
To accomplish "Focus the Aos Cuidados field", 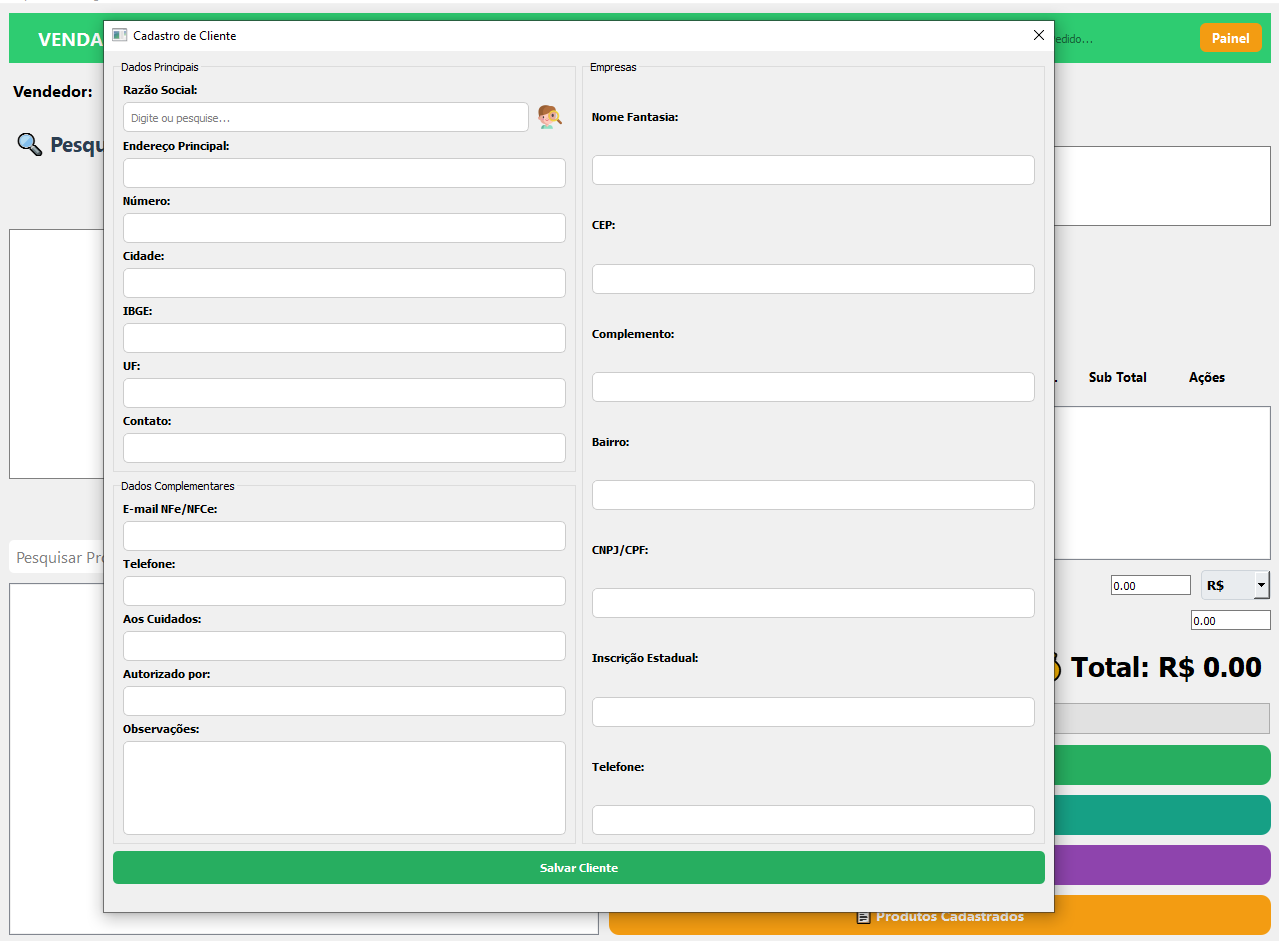I will [x=344, y=646].
